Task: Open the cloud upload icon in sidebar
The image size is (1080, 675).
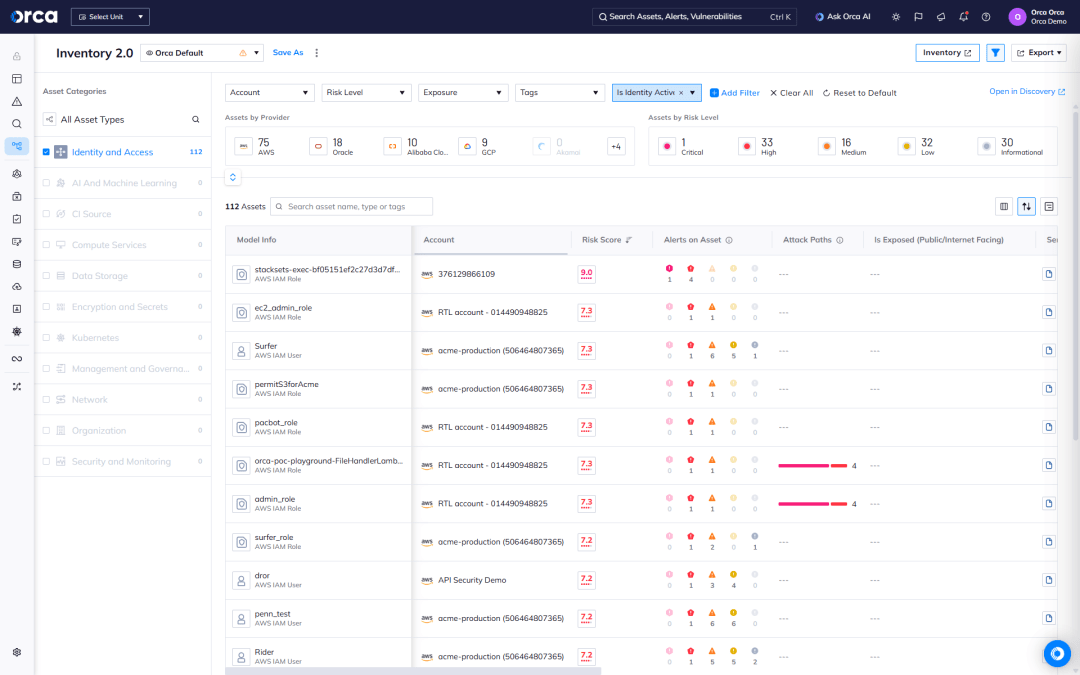Action: coord(17,287)
